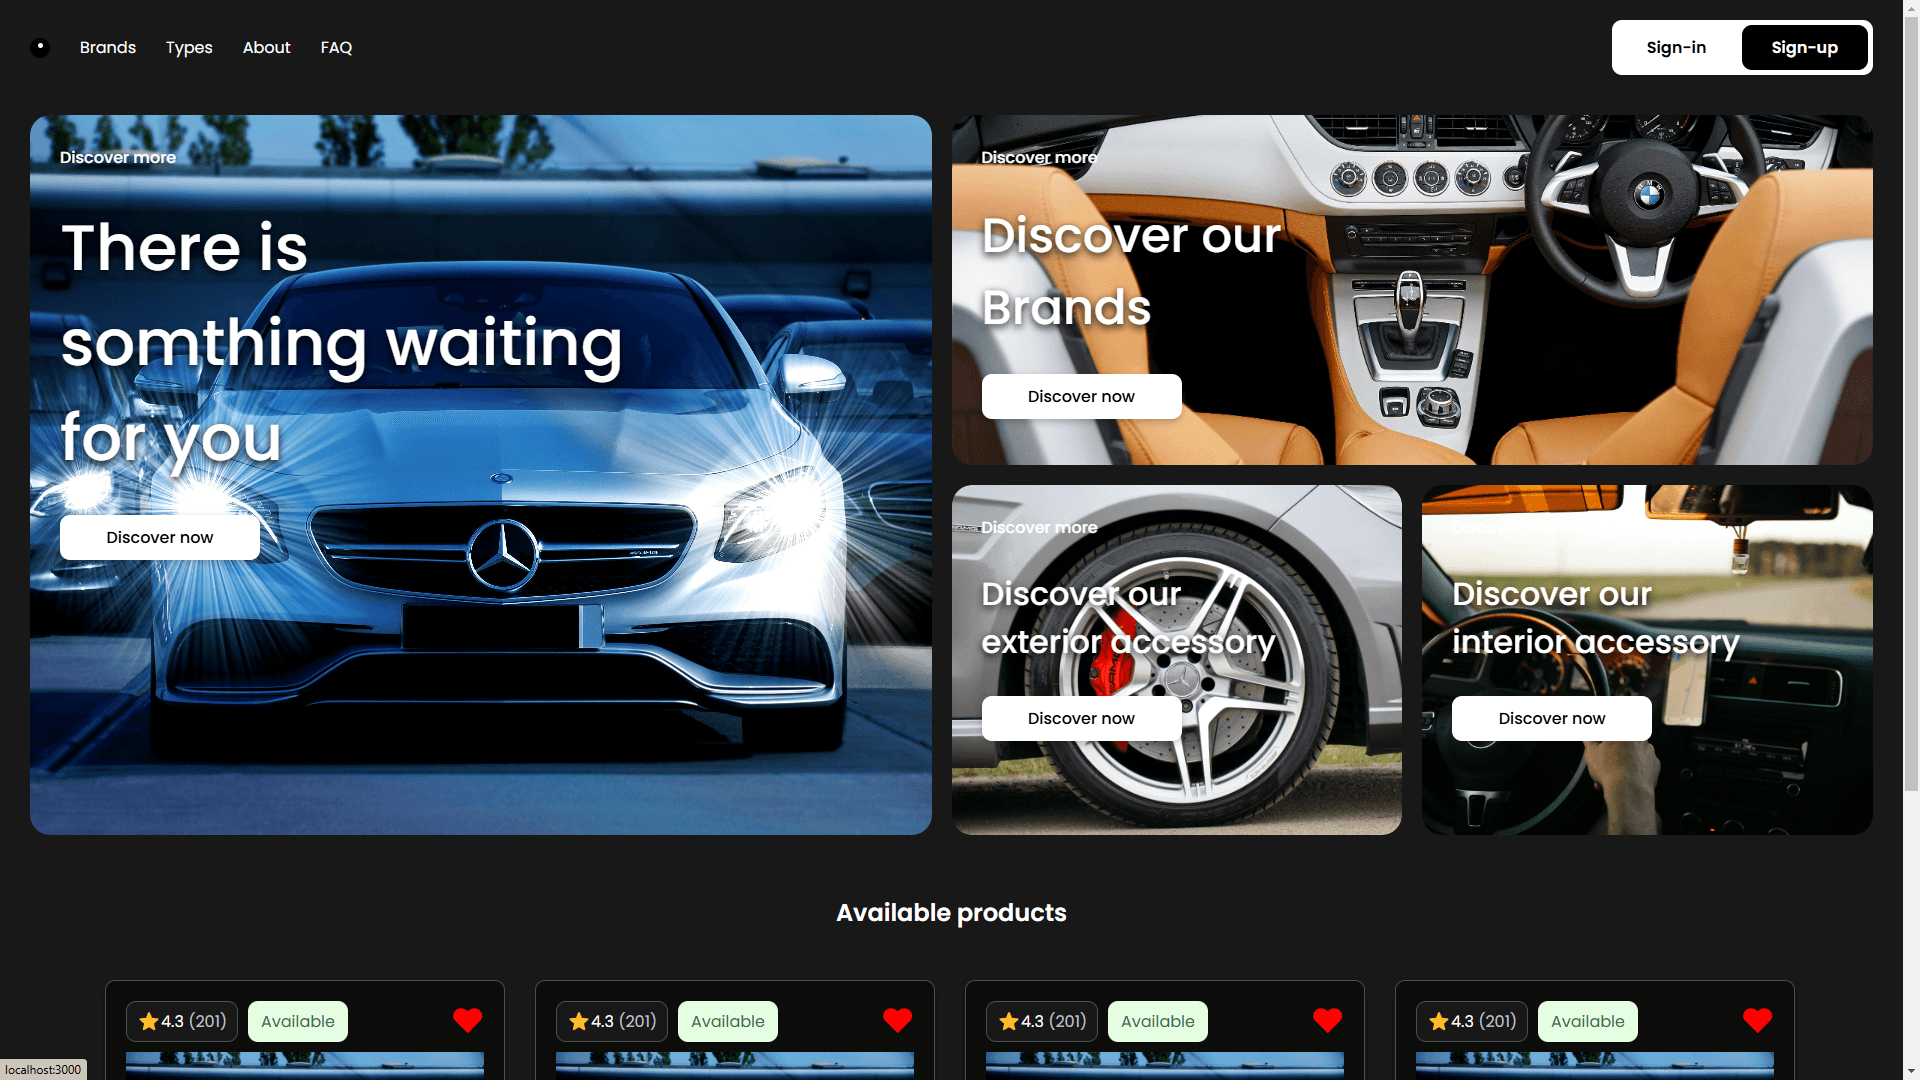This screenshot has height=1080, width=1920.
Task: Open the Brands menu item
Action: pos(108,47)
